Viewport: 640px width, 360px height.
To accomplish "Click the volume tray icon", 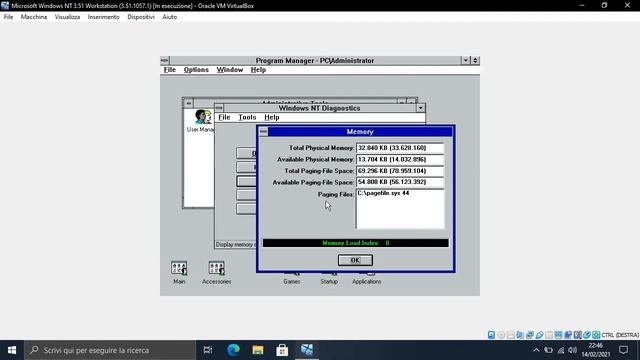I will pyautogui.click(x=573, y=350).
